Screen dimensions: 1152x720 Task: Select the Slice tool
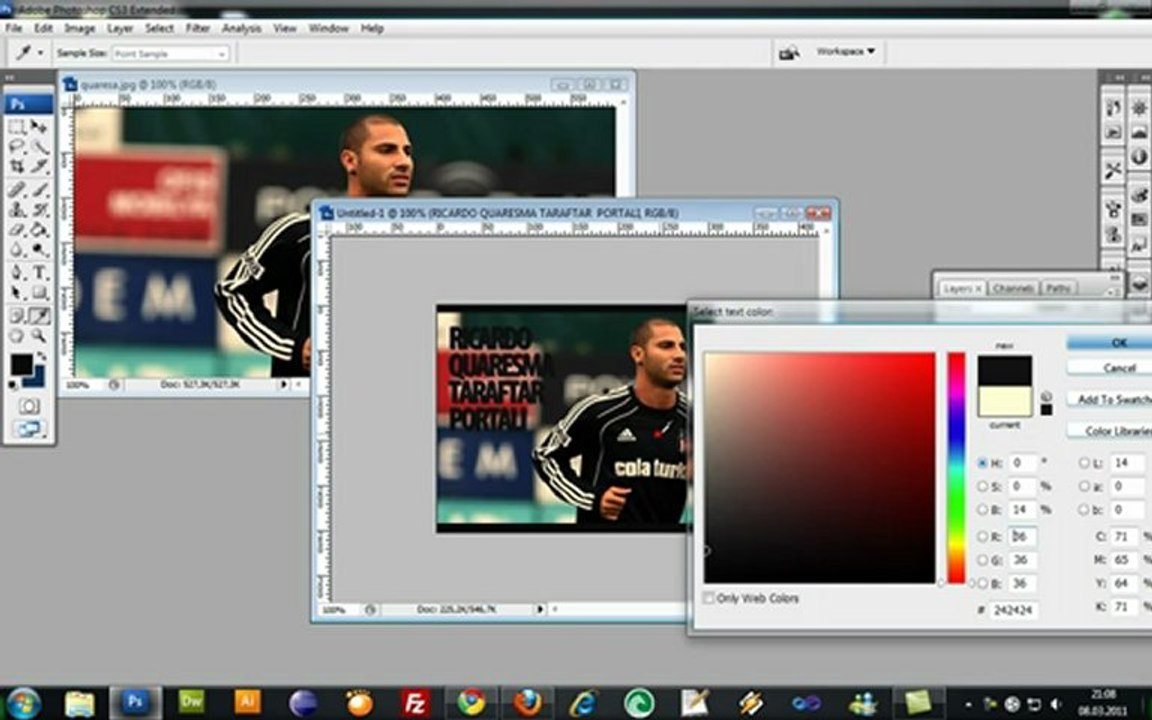point(39,168)
